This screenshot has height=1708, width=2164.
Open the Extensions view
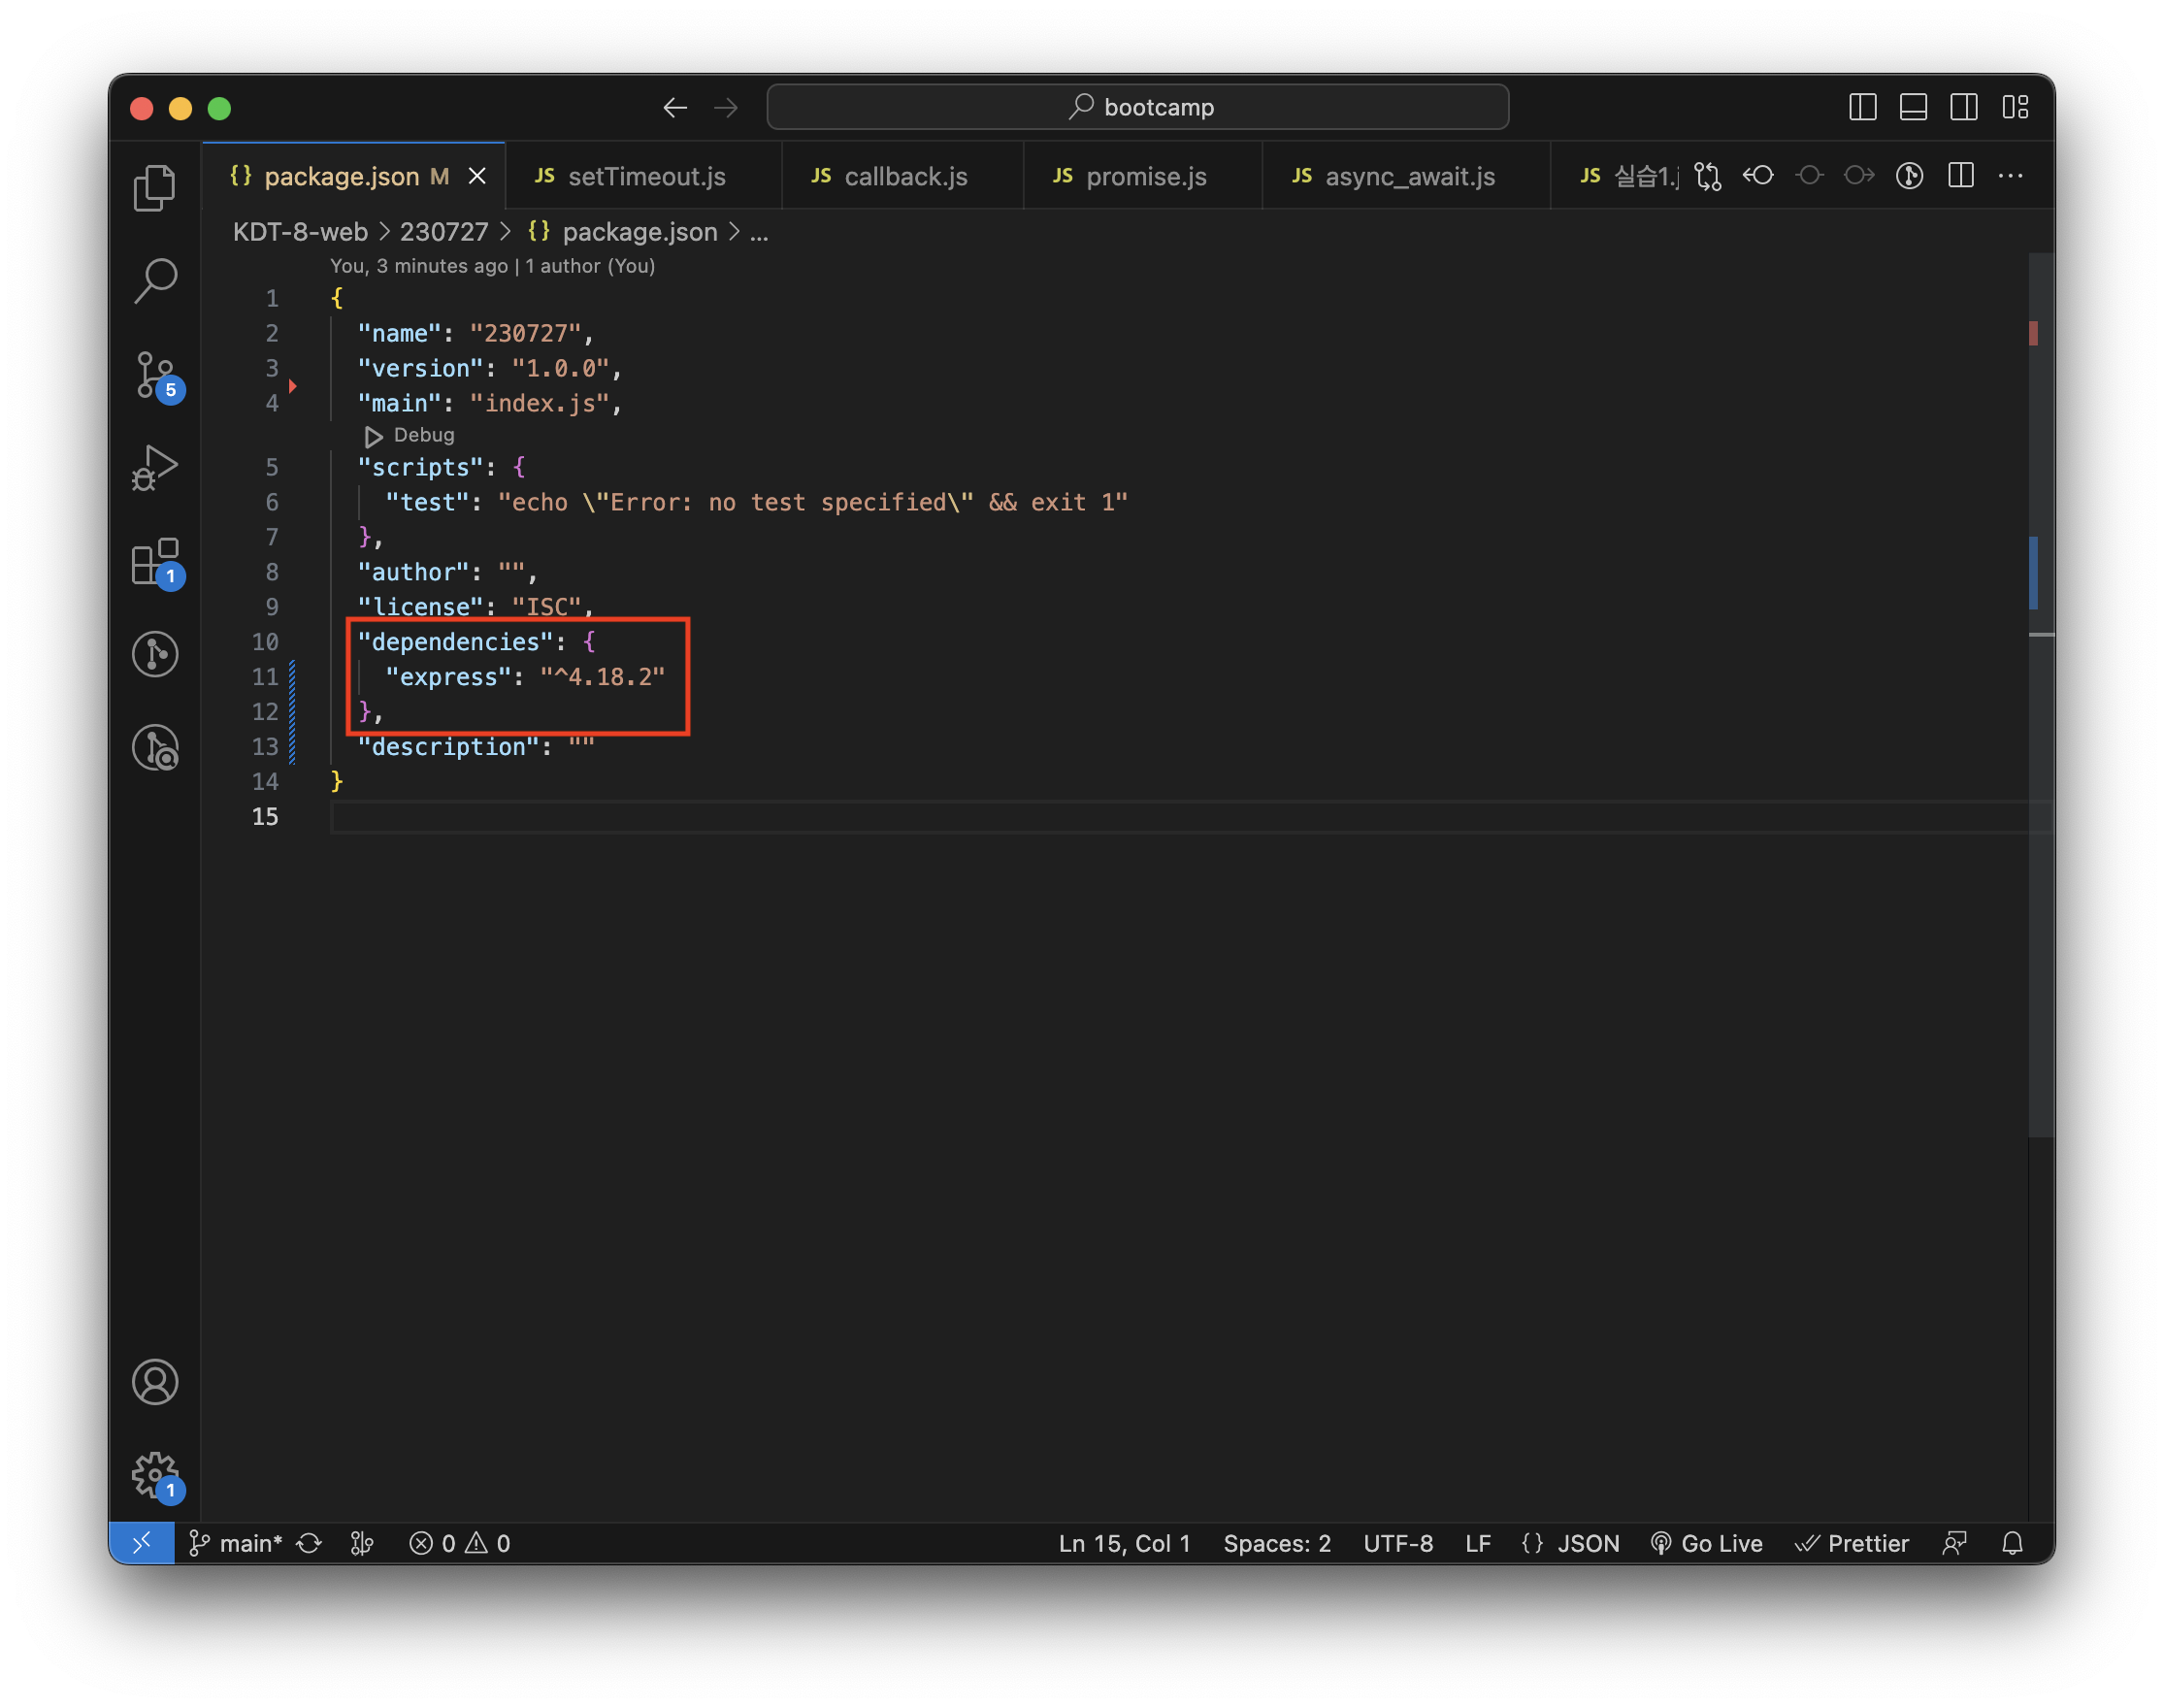pos(155,561)
